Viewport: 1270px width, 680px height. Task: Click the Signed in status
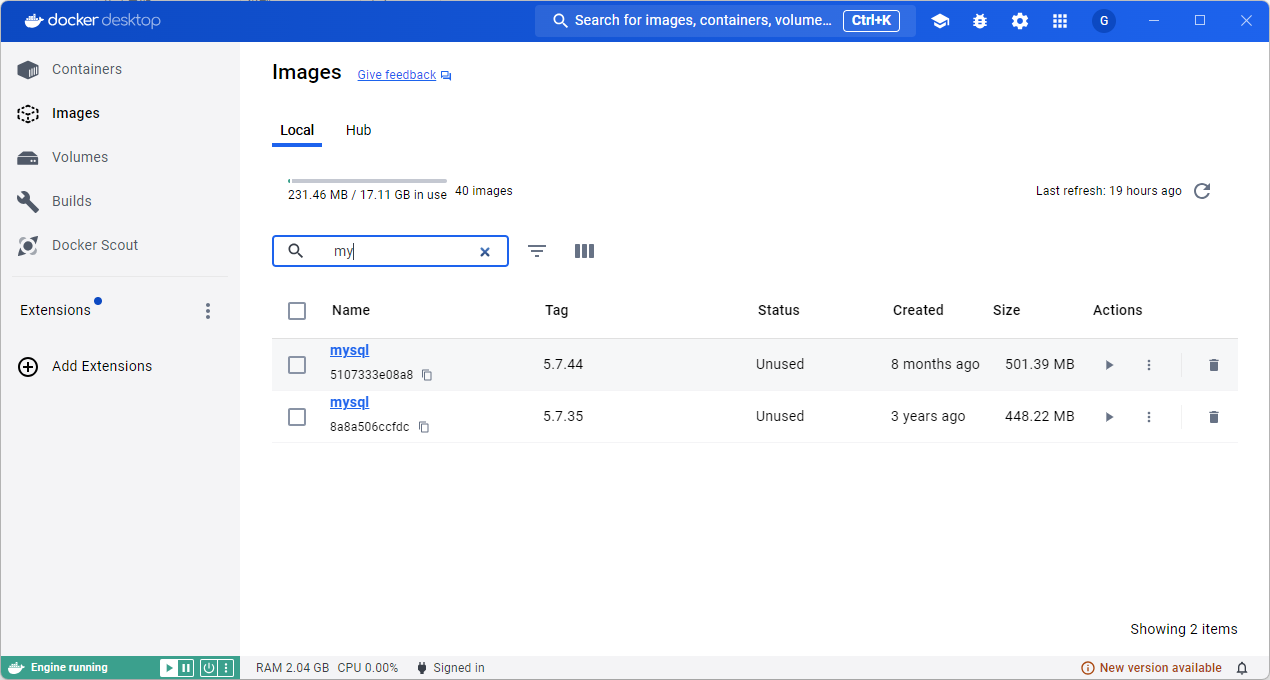(450, 668)
